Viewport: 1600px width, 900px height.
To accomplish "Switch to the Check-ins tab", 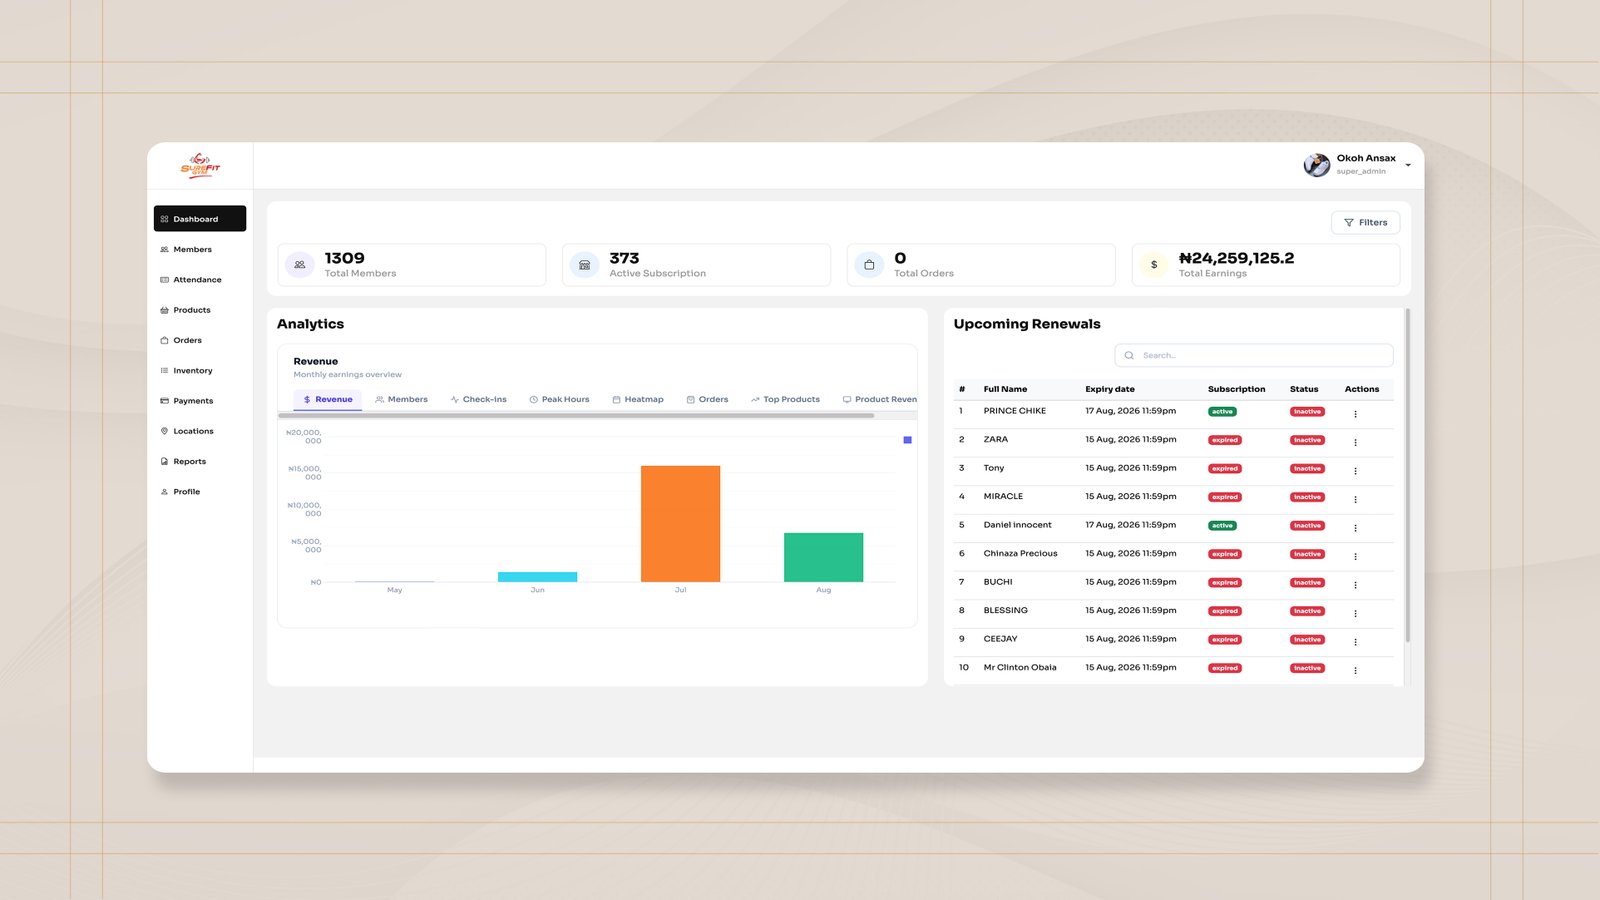I will pyautogui.click(x=479, y=400).
